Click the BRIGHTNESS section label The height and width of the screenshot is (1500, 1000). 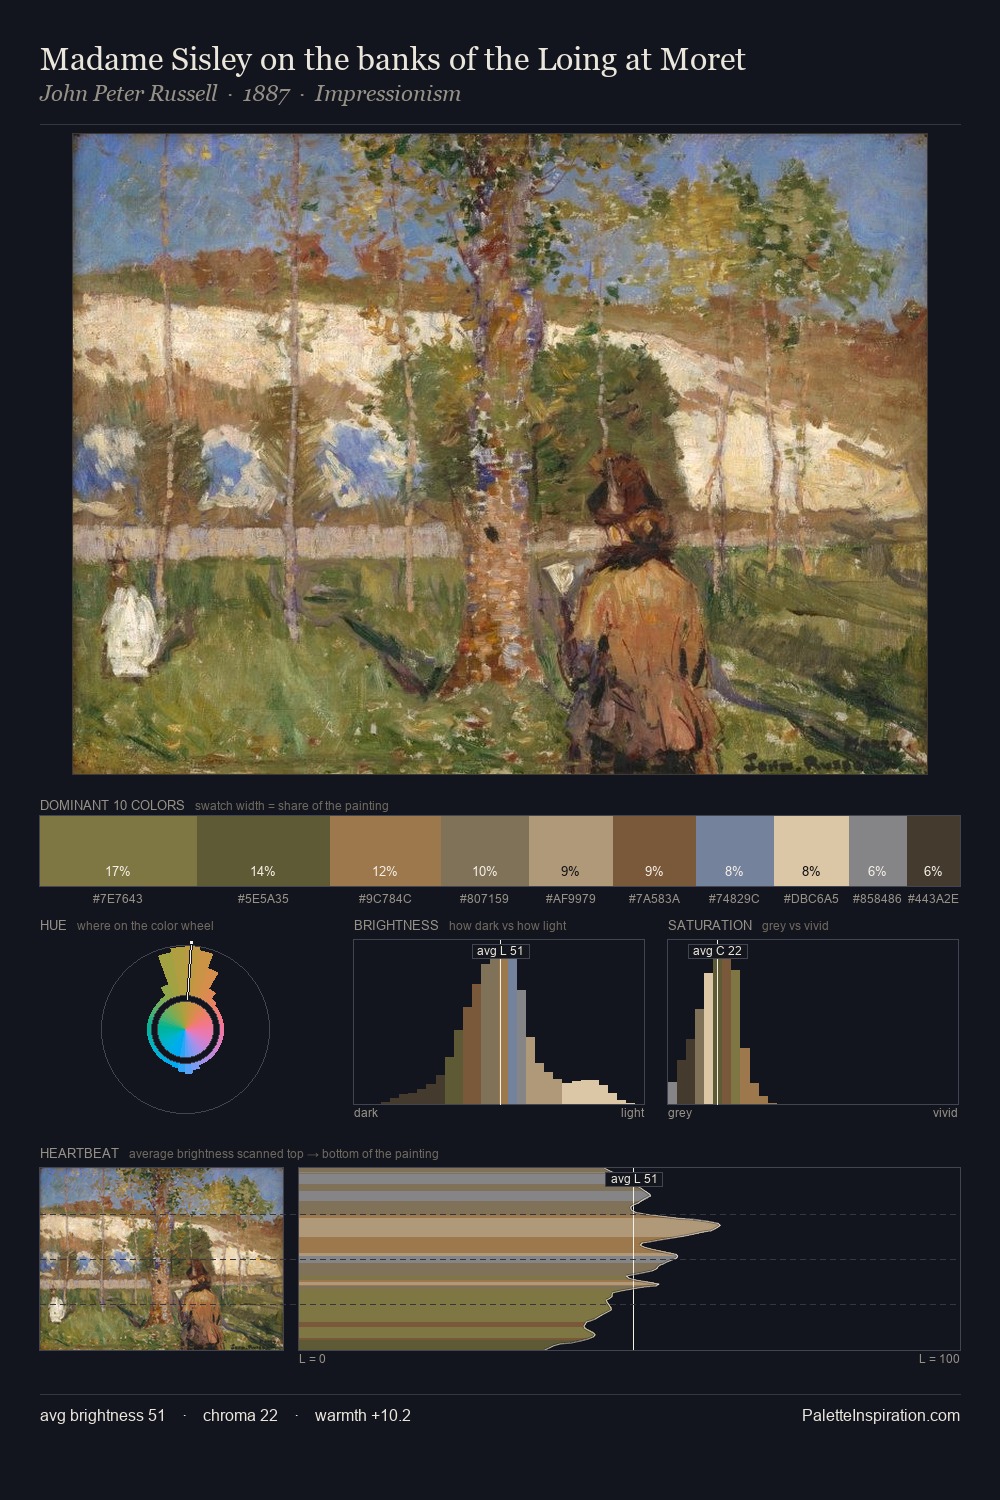click(396, 925)
